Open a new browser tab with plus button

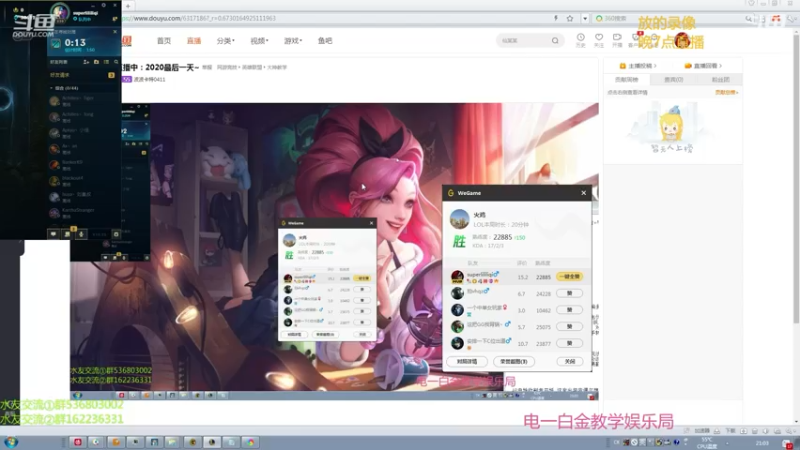[128, 6]
